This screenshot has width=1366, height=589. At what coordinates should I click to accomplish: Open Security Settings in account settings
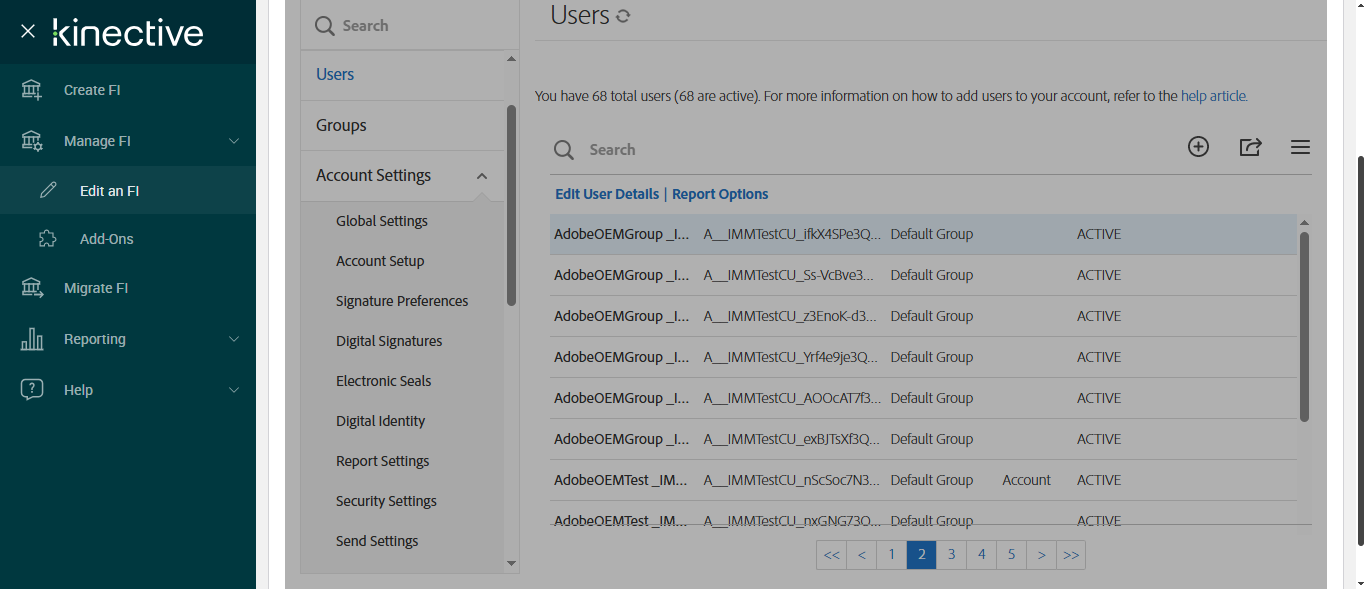(386, 501)
